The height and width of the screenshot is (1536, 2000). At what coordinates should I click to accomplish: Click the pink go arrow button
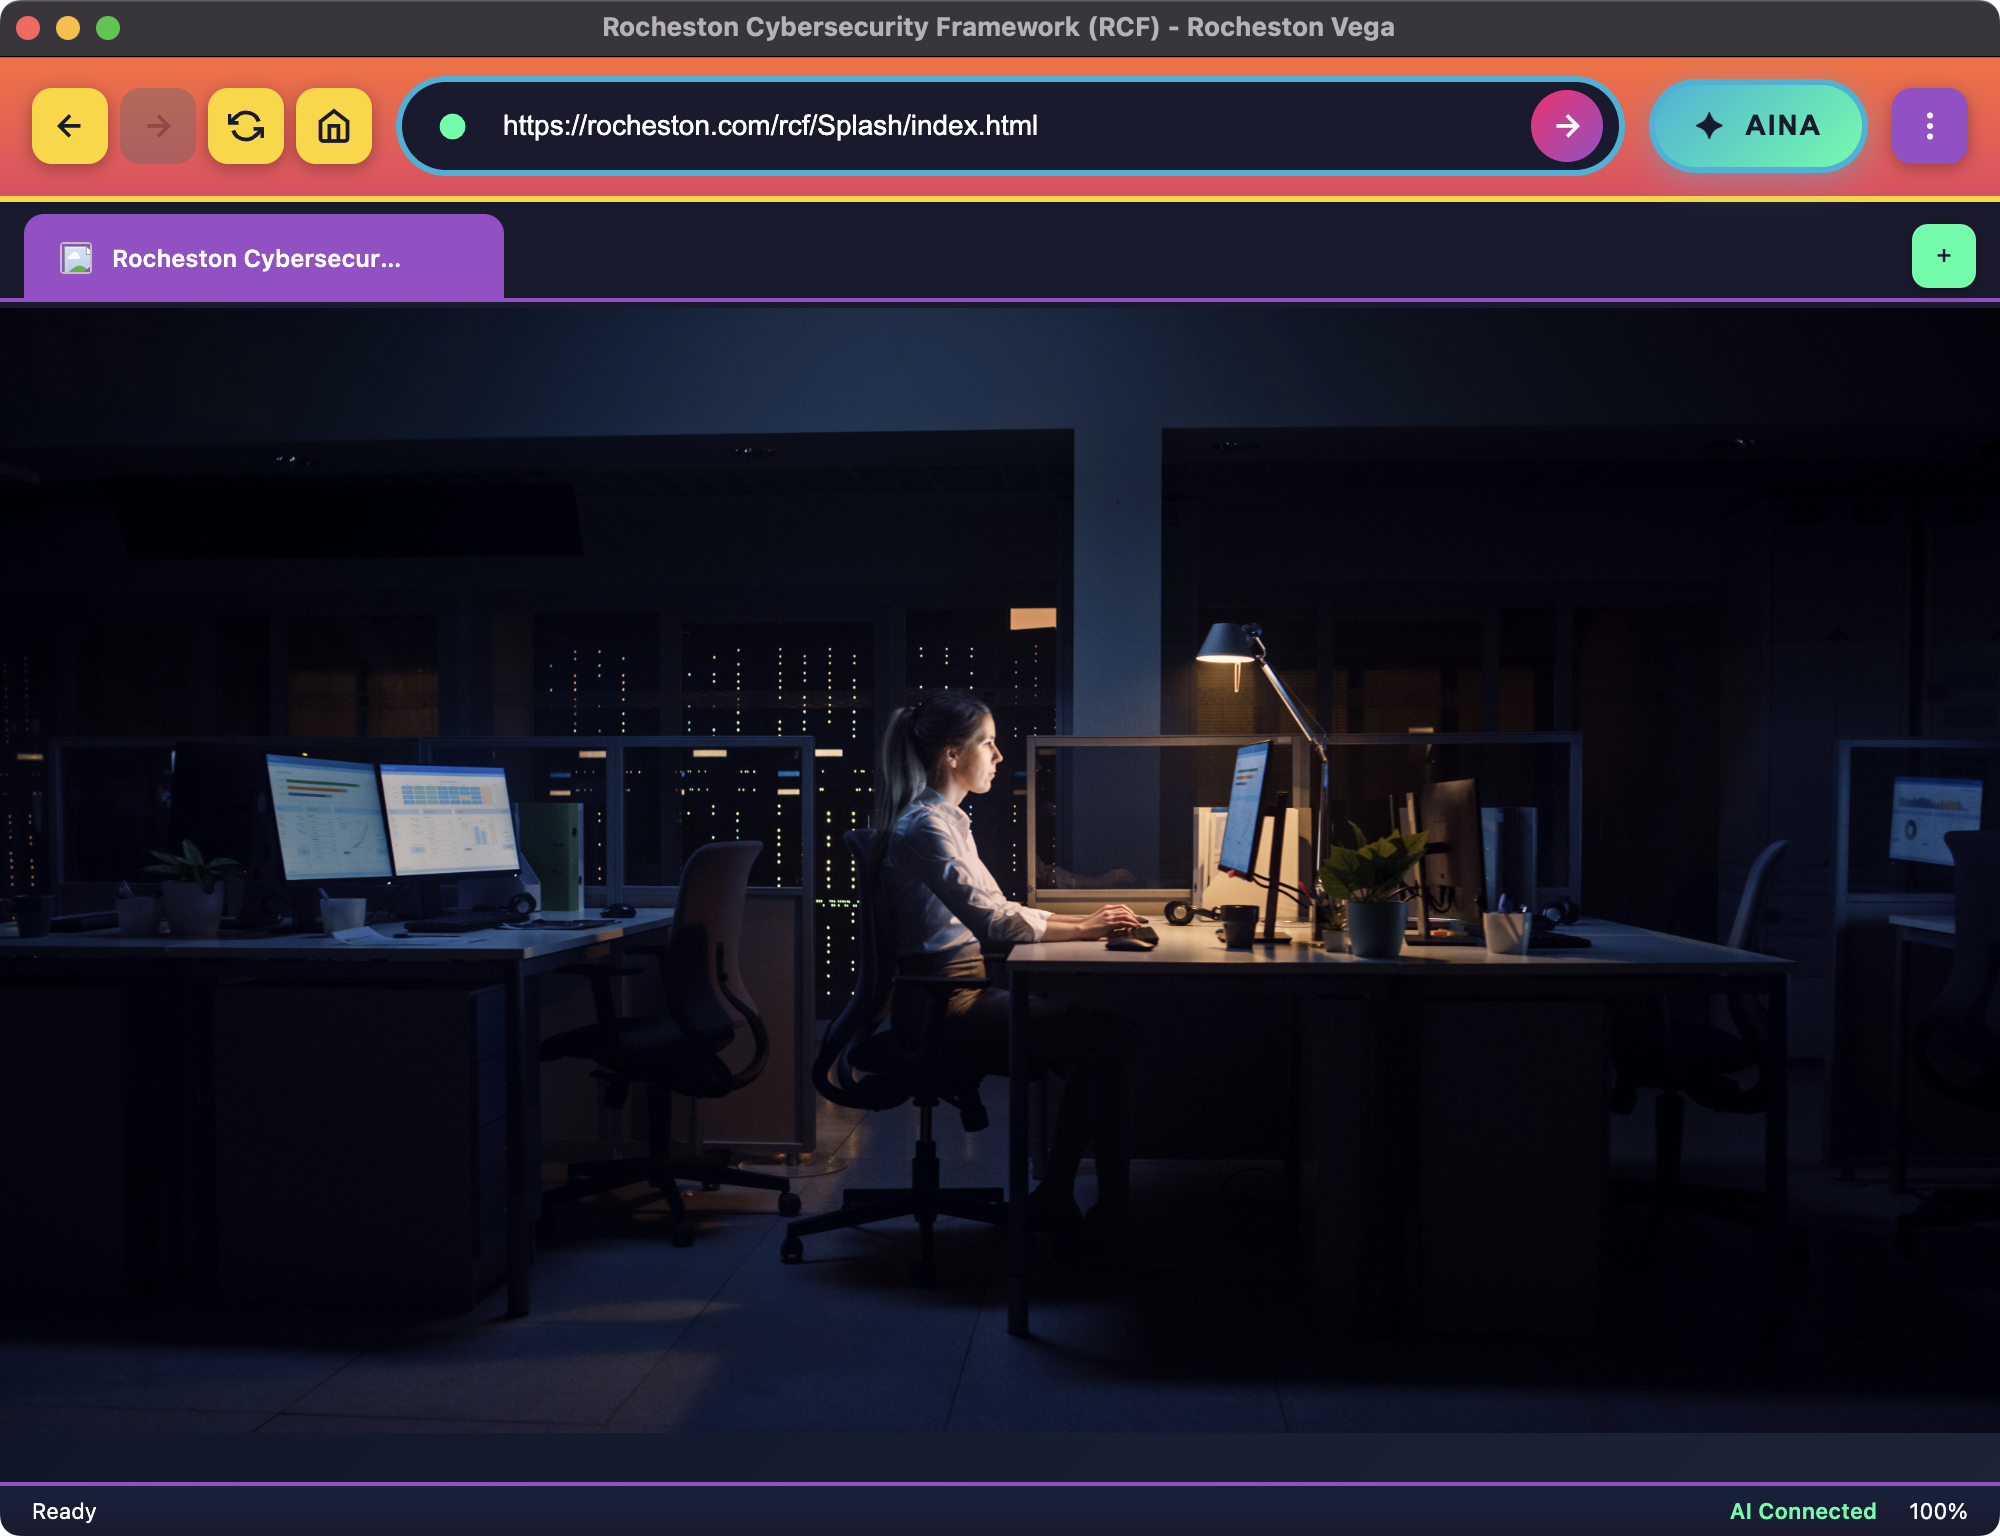tap(1566, 126)
